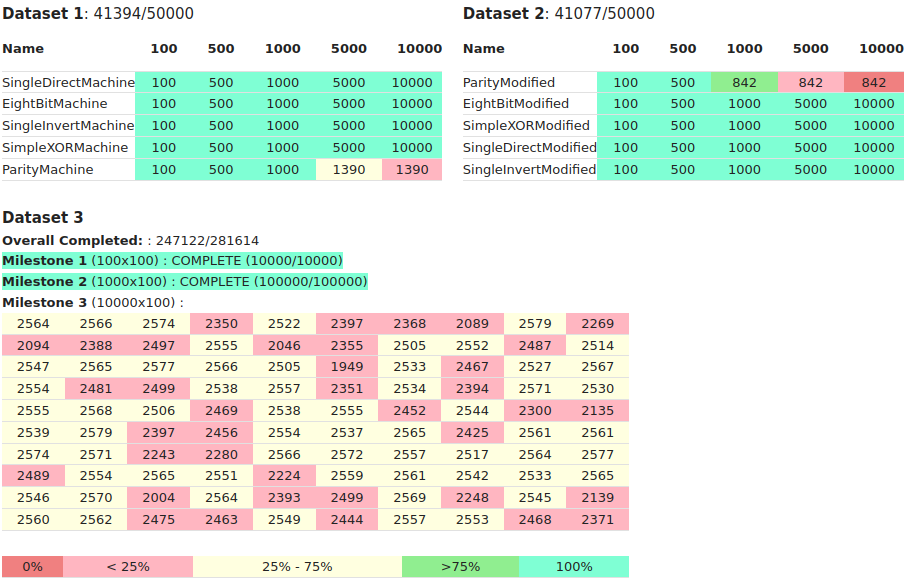
Task: Click the Milestone 1 complete status line
Action: [172, 261]
